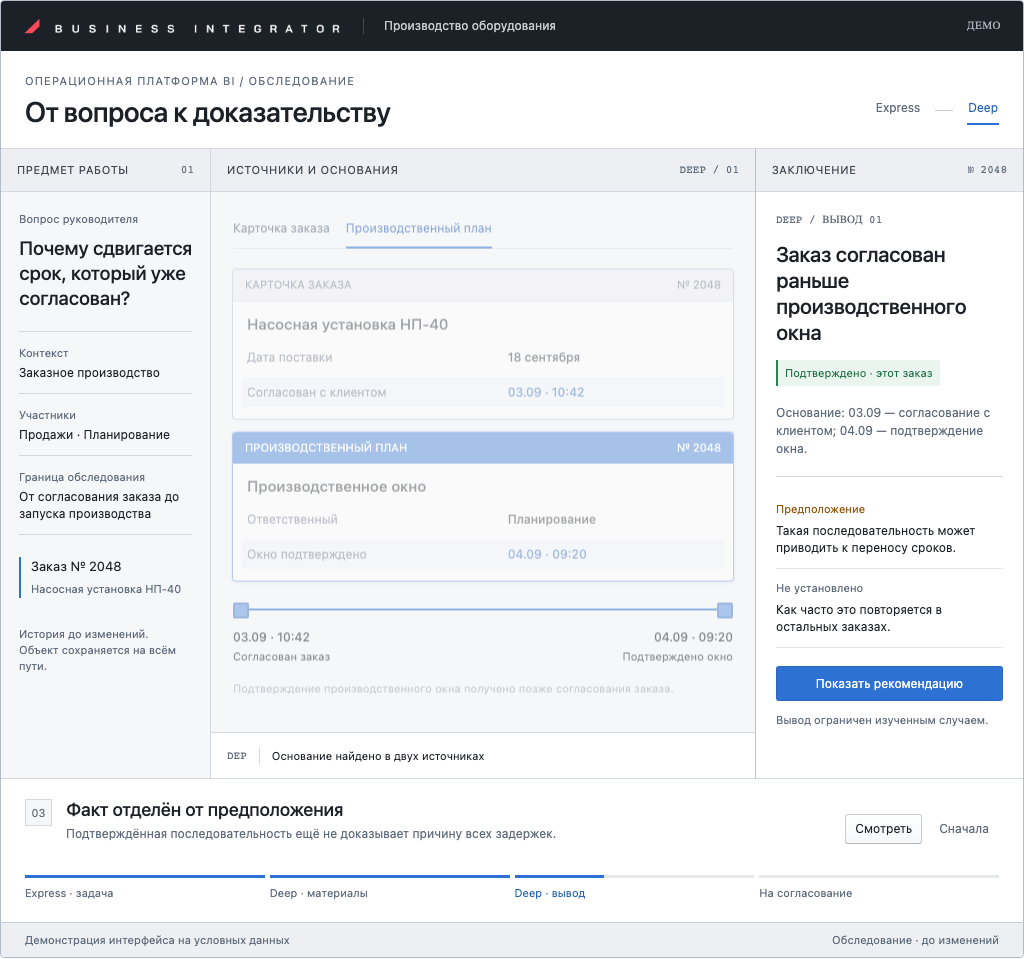Click the 03.09 · 10:42 value in order card
The image size is (1024, 959).
(546, 393)
